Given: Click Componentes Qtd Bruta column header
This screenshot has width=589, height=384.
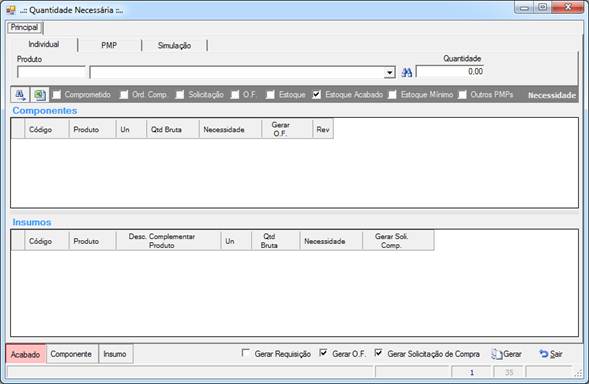Looking at the screenshot, I should pos(172,129).
